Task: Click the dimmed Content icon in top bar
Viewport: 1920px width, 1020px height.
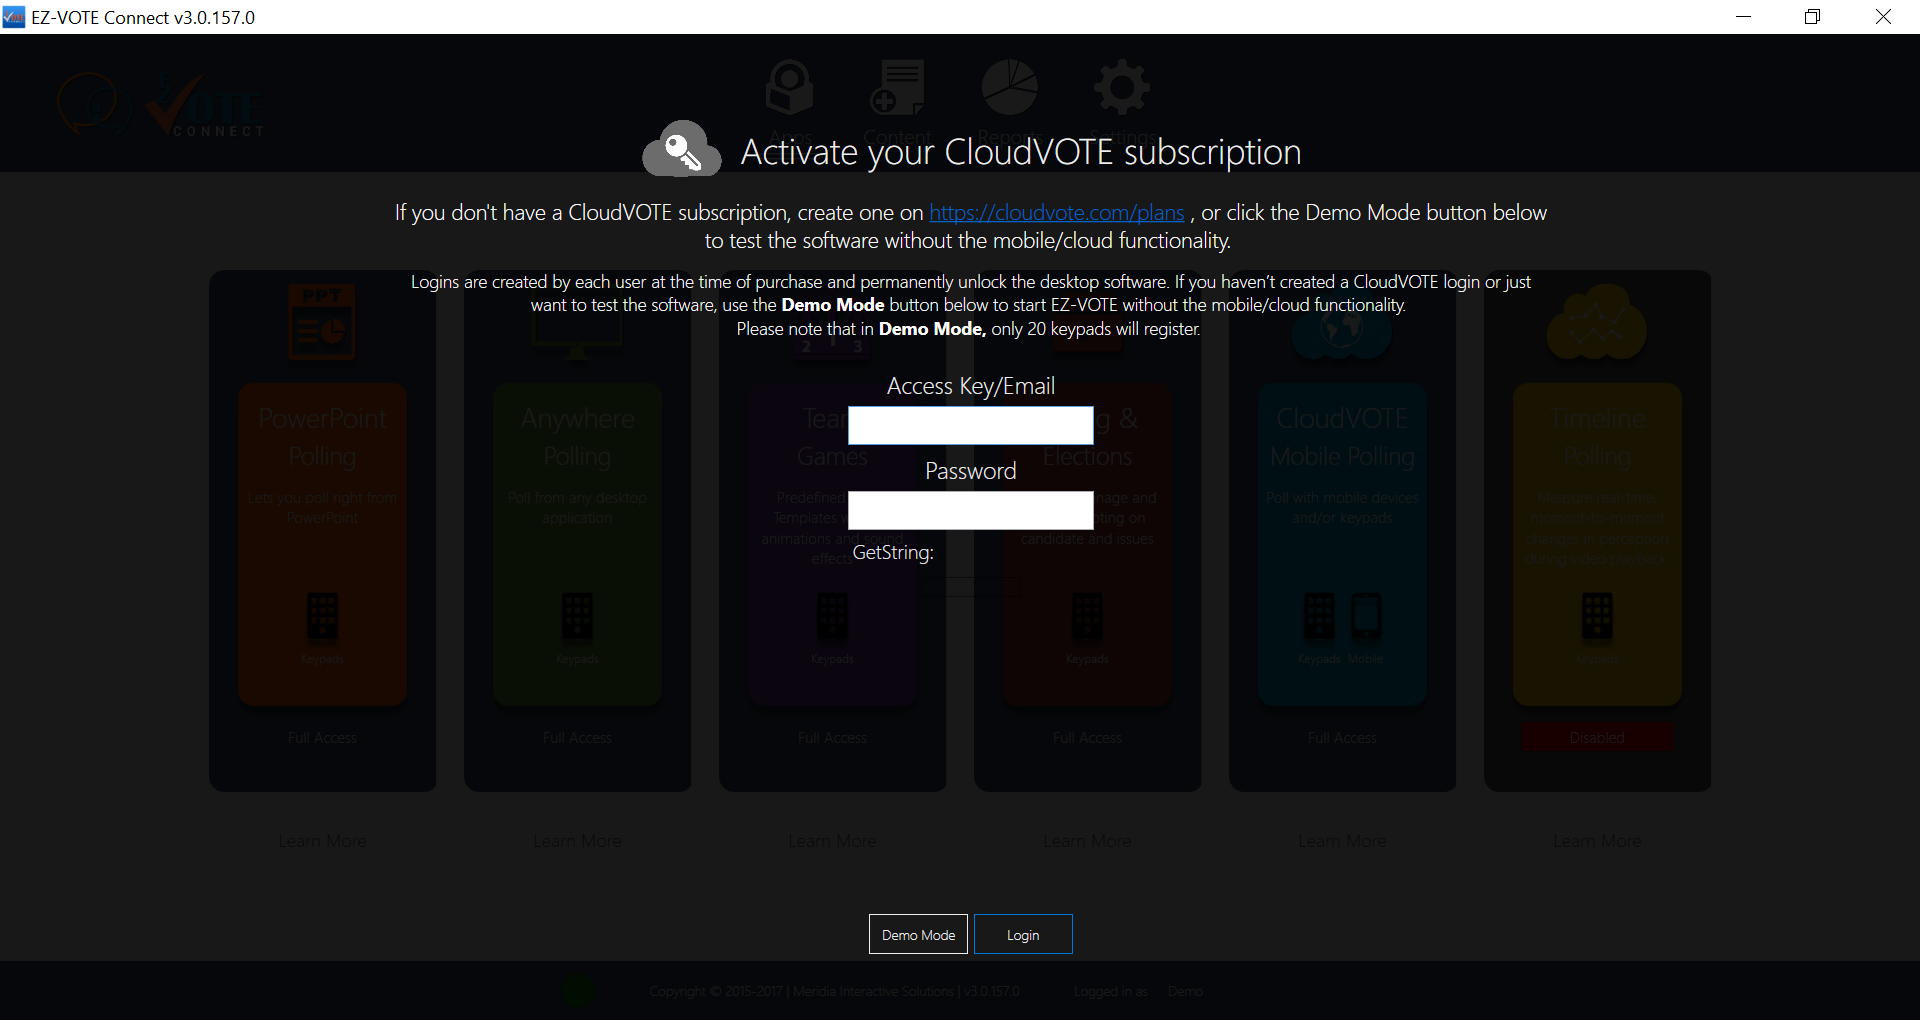Action: coord(897,88)
